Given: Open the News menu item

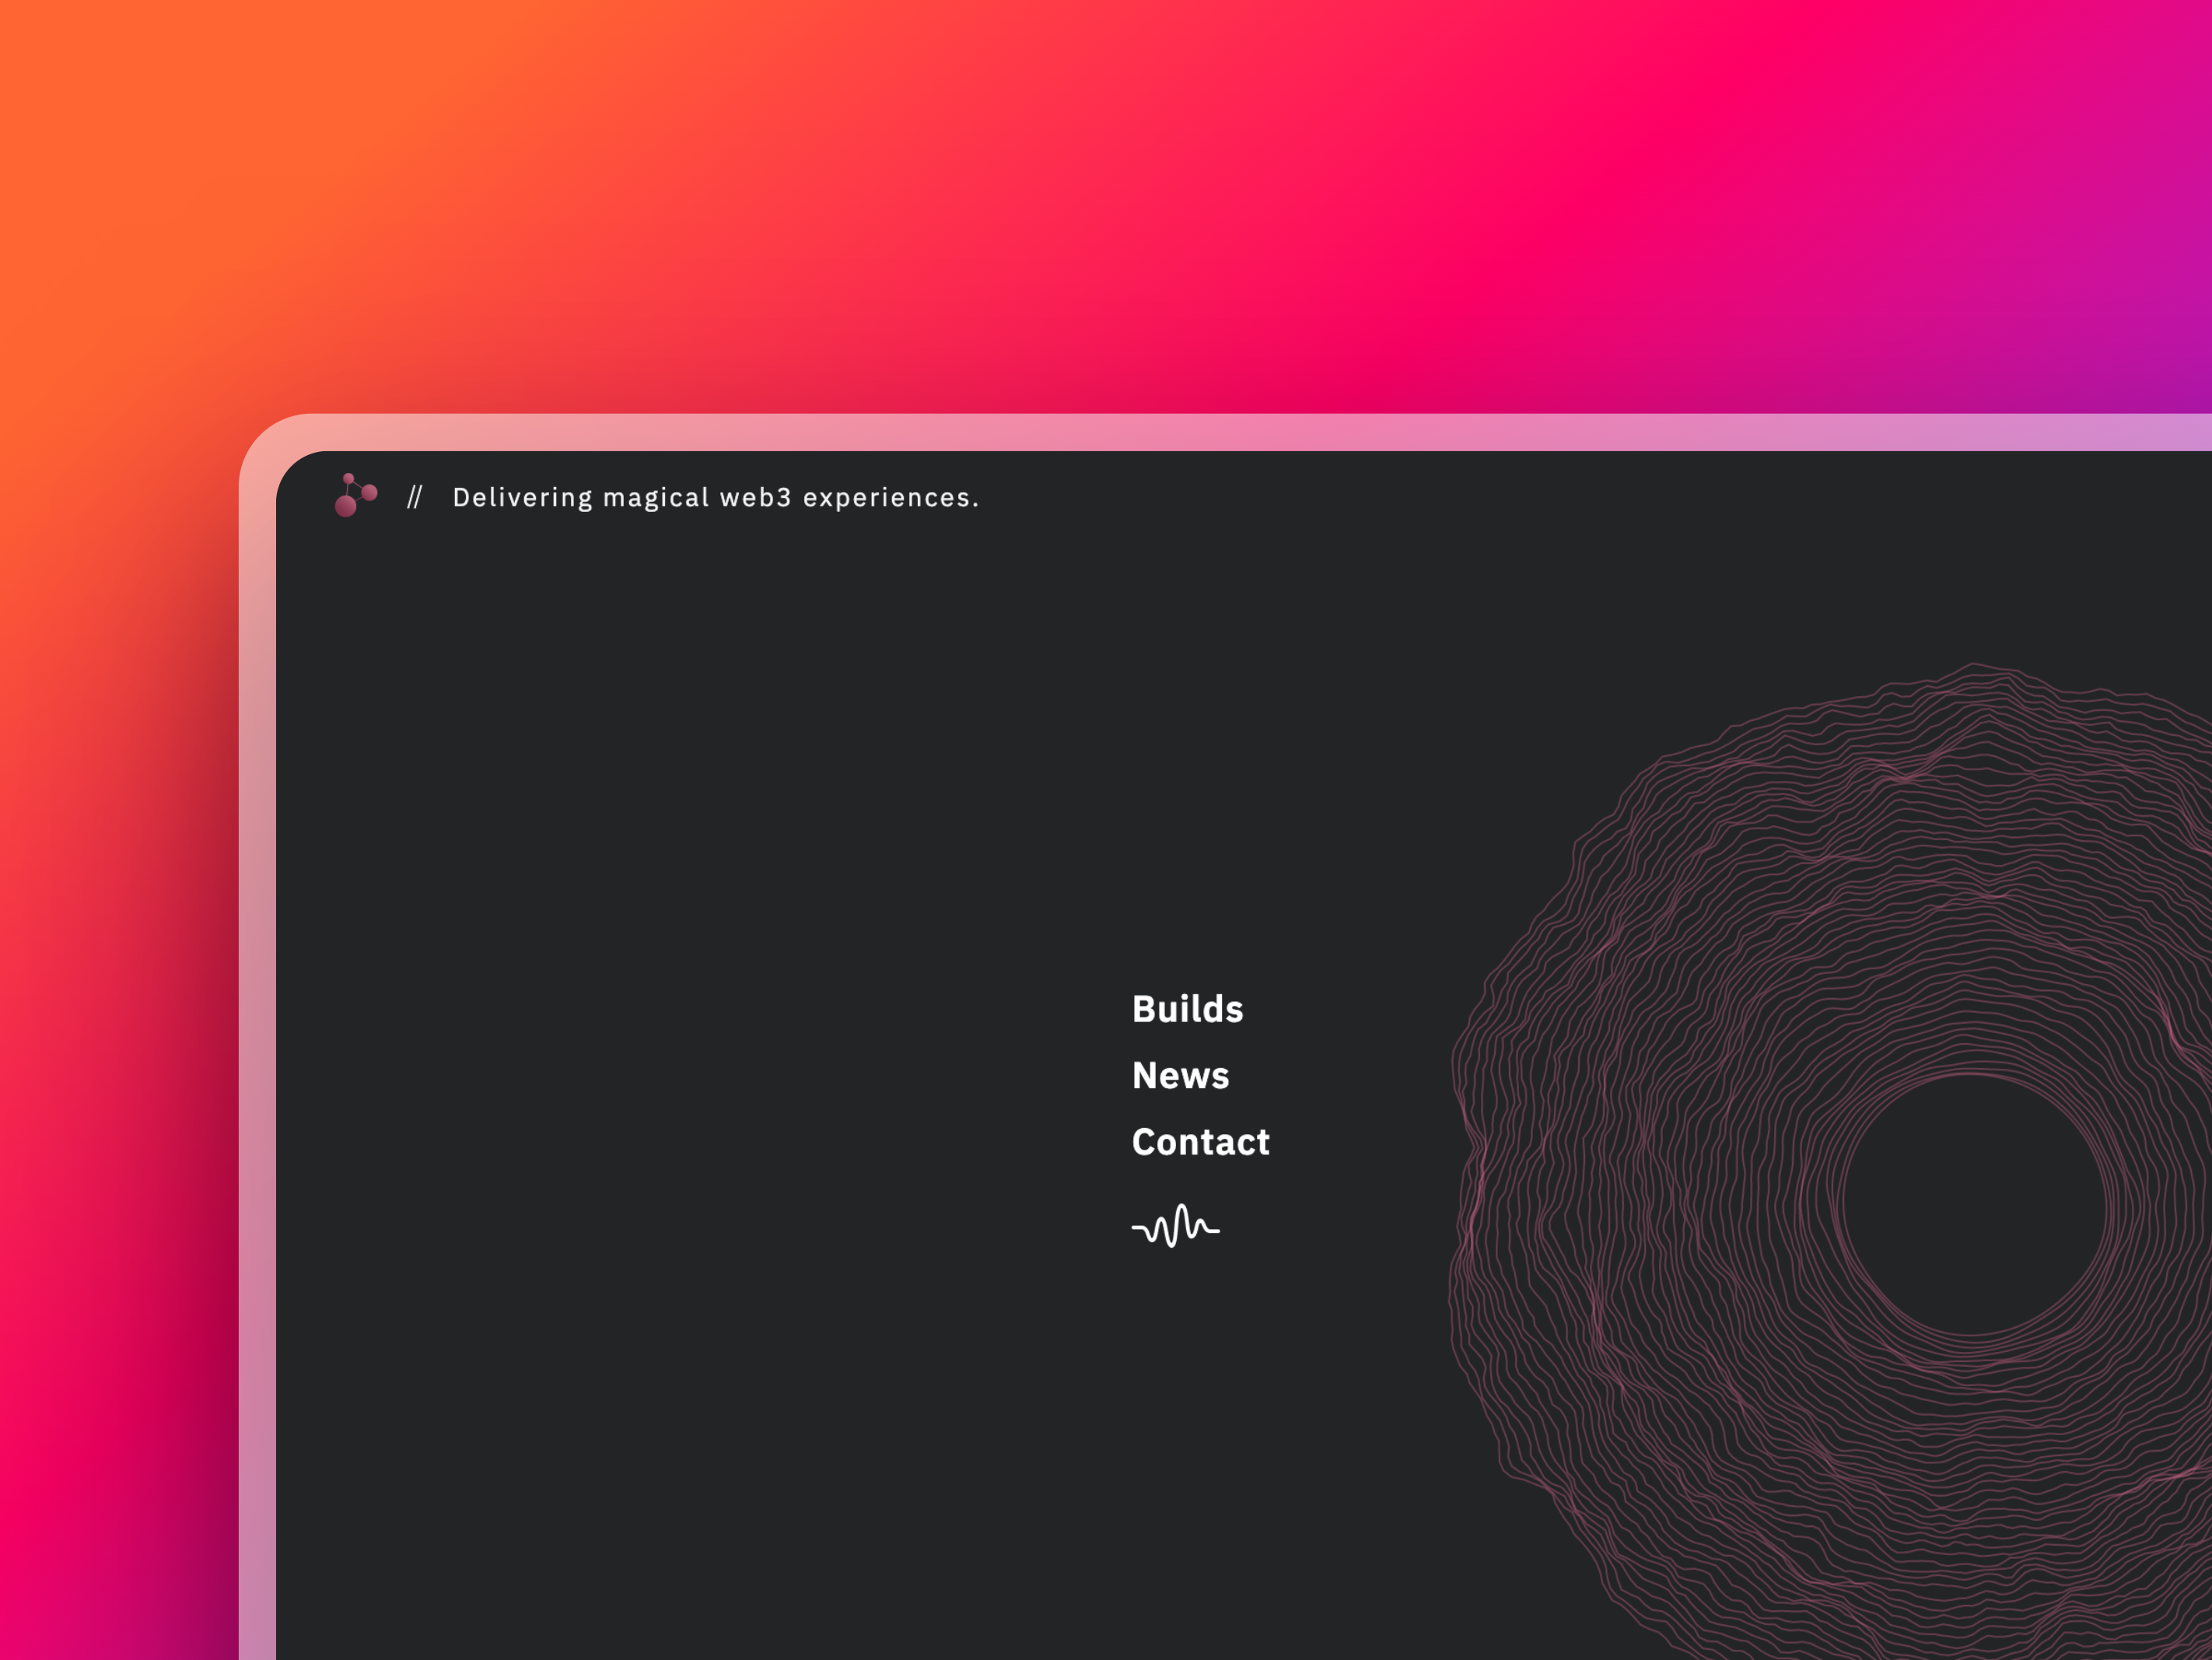Looking at the screenshot, I should [1180, 1076].
